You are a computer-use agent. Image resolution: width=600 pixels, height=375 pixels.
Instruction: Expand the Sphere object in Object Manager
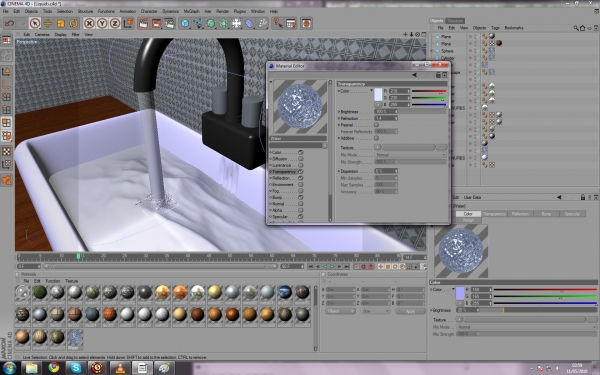[x=433, y=51]
